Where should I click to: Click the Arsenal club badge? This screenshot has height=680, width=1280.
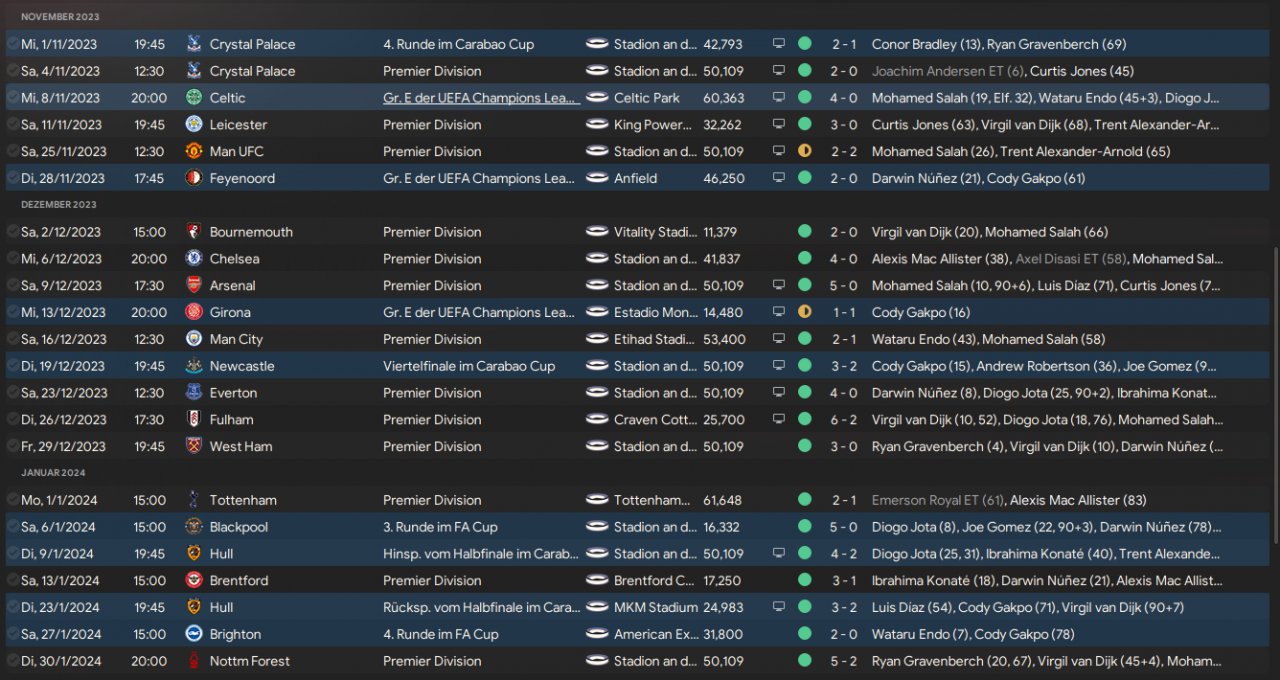(194, 286)
